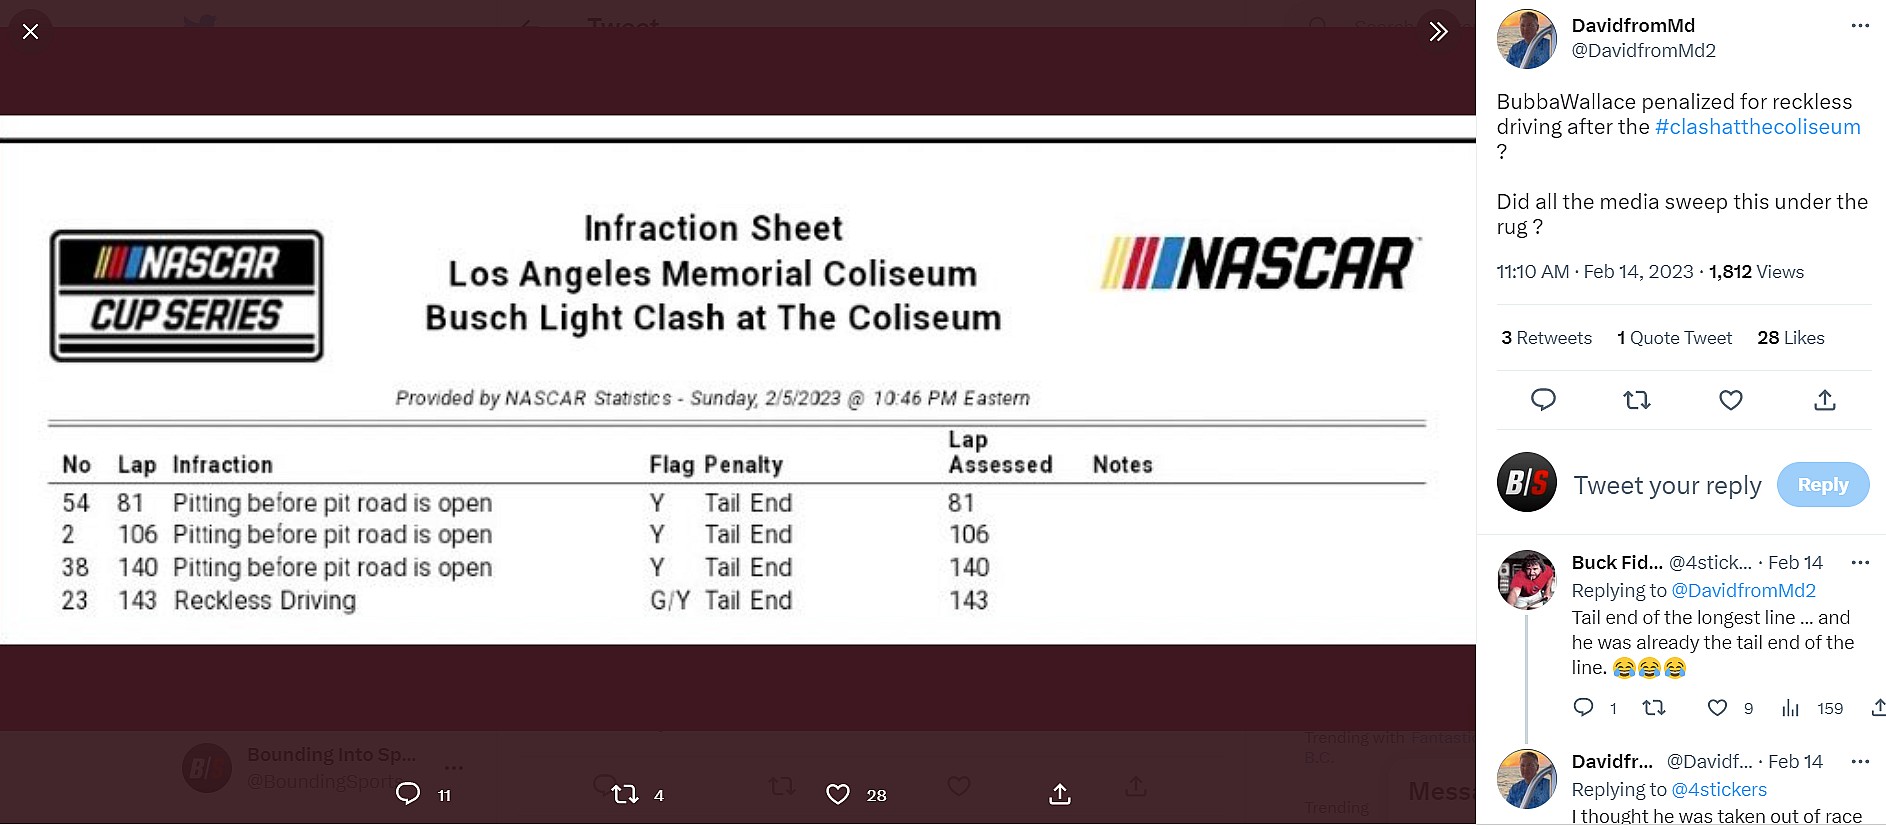
Task: Close the image viewer with X
Action: coord(31,32)
